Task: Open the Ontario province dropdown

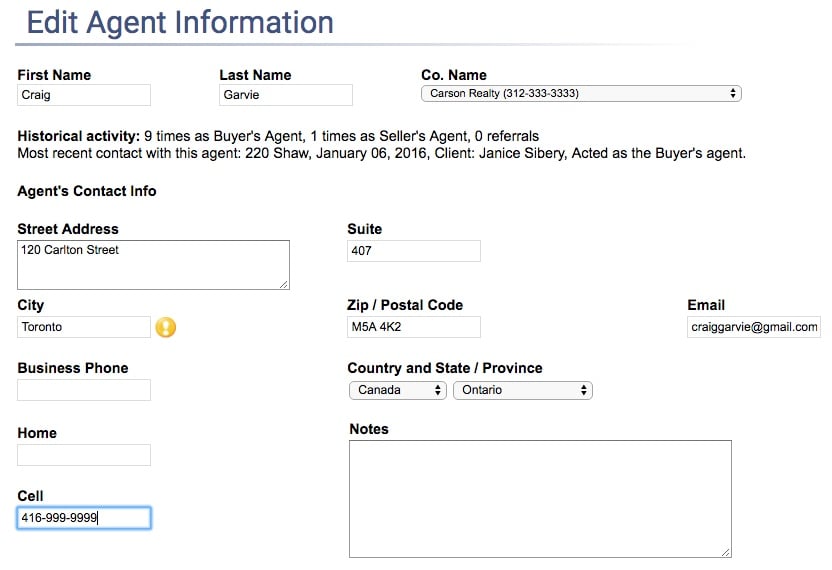Action: coord(523,390)
